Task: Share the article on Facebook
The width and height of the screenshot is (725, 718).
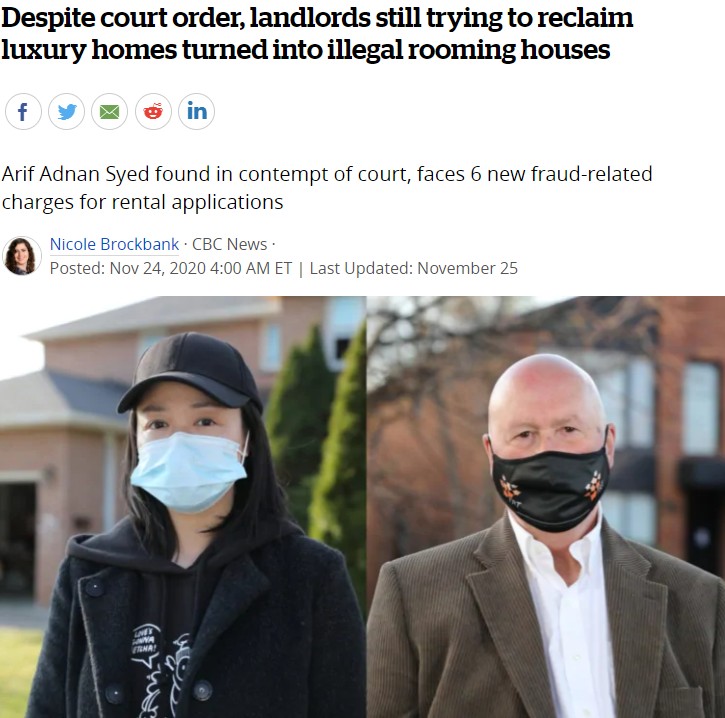Action: pos(23,111)
